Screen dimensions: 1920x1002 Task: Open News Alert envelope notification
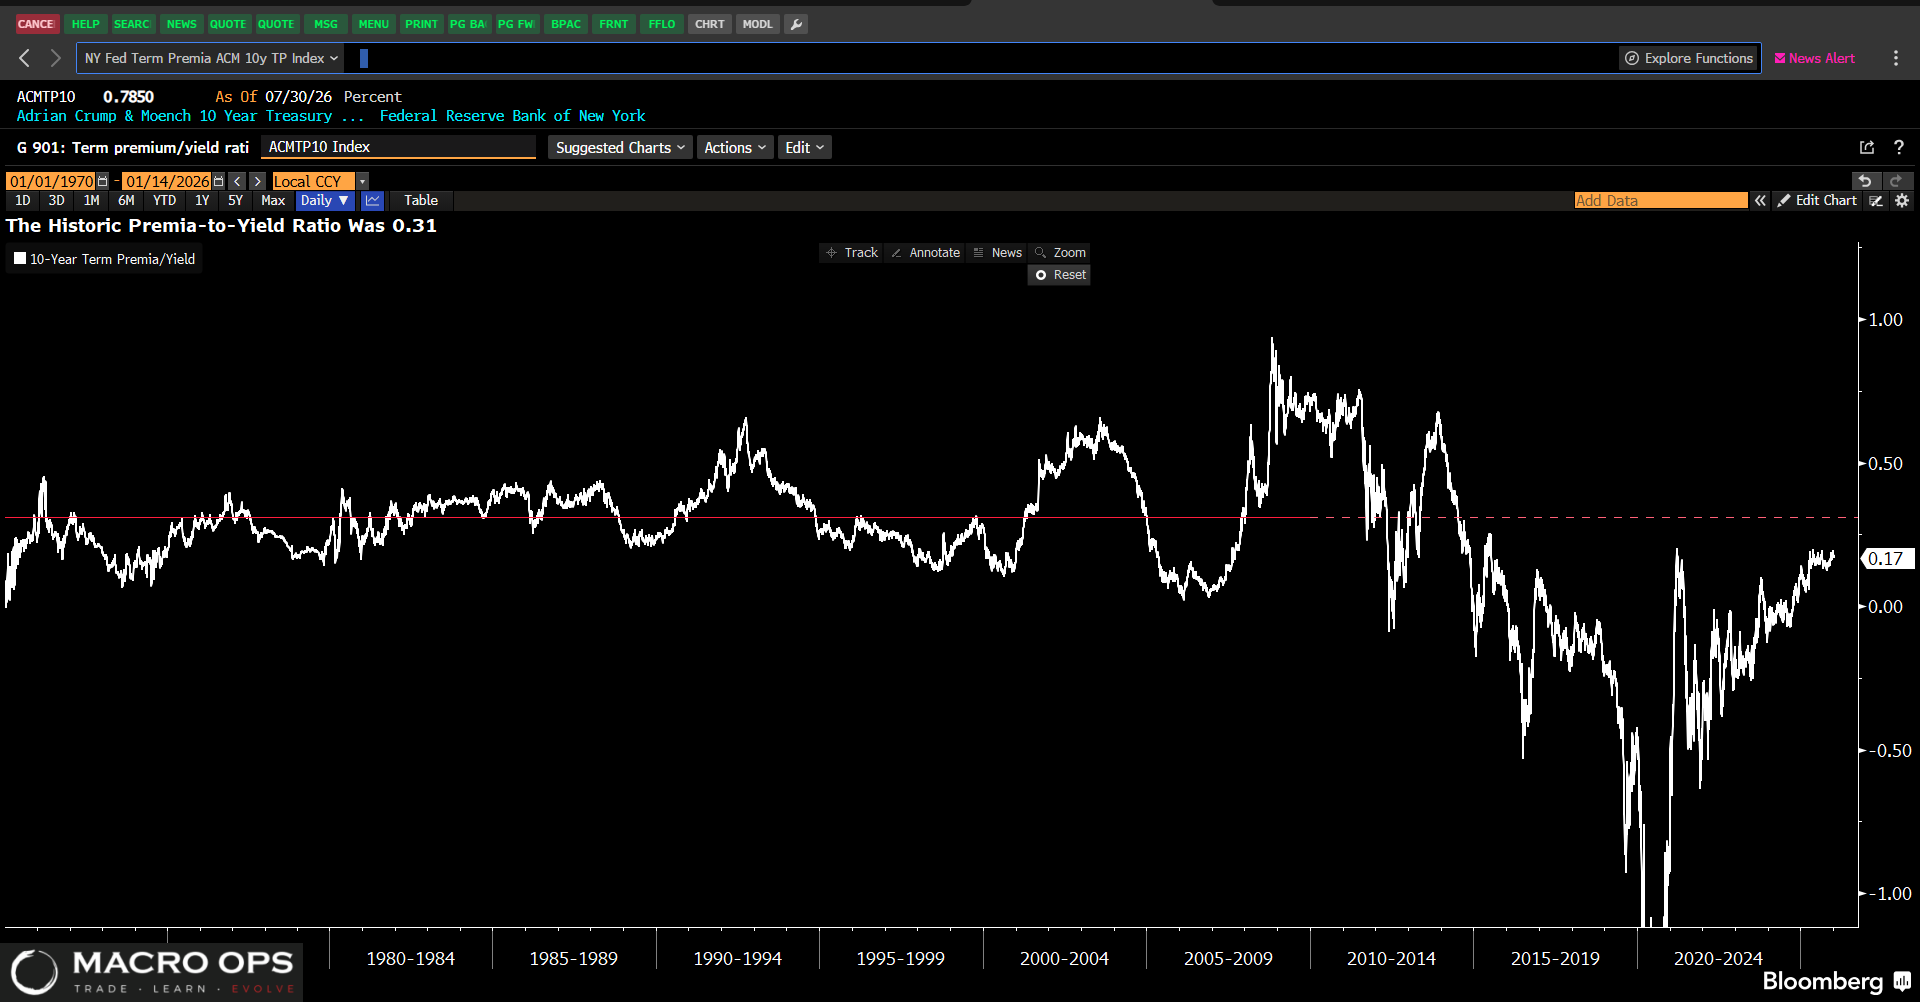pos(1814,58)
